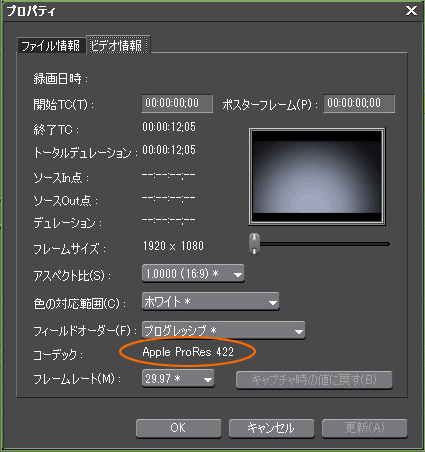
Task: Open the アスペクト比 dropdown
Action: point(193,274)
